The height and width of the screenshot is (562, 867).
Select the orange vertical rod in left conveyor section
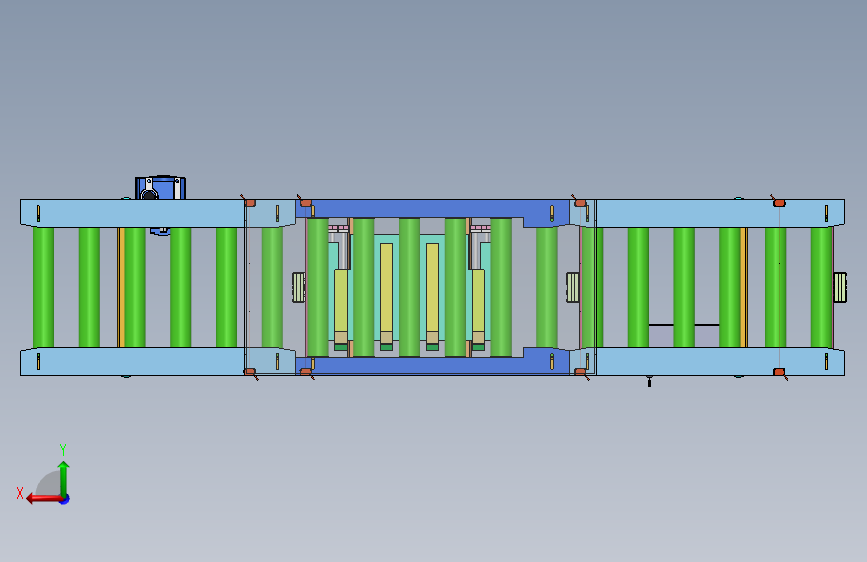pyautogui.click(x=119, y=287)
